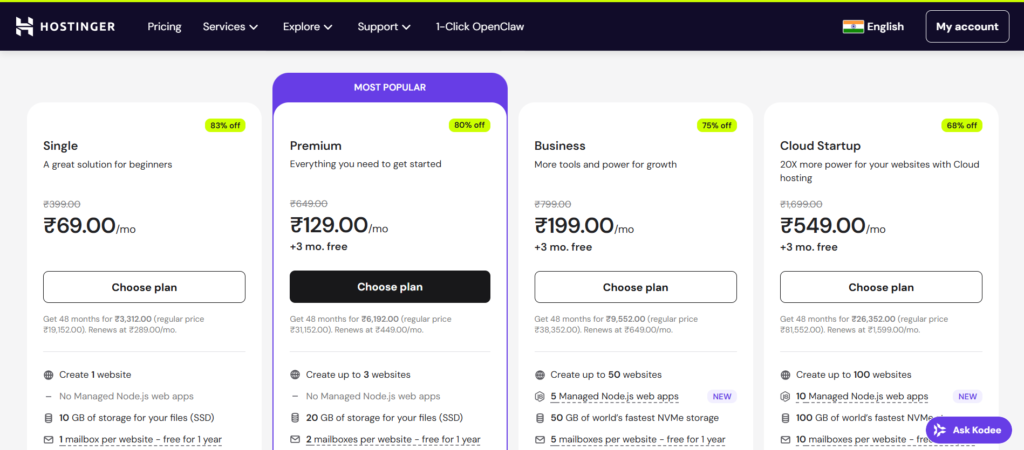Click Node.js icon beside 10 Managed Node.js apps
Viewport: 1024px width, 450px height.
click(x=785, y=397)
